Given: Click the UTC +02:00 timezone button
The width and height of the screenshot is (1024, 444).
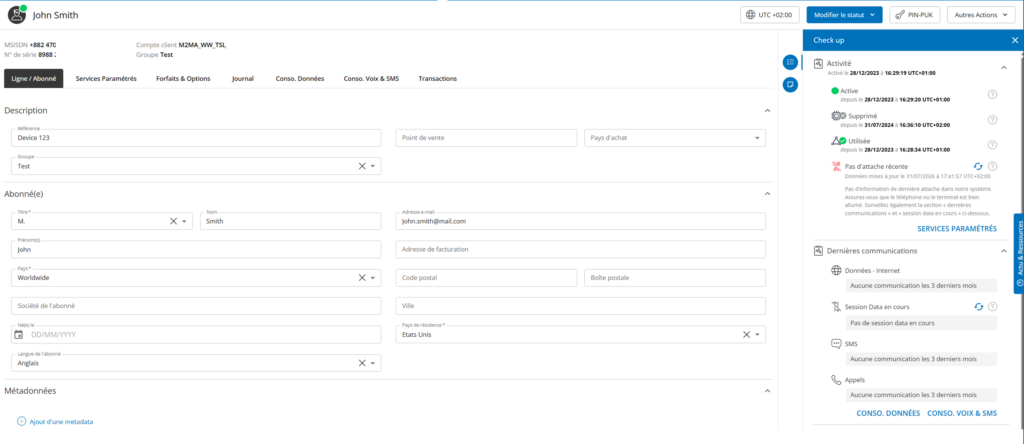Looking at the screenshot, I should tap(770, 14).
